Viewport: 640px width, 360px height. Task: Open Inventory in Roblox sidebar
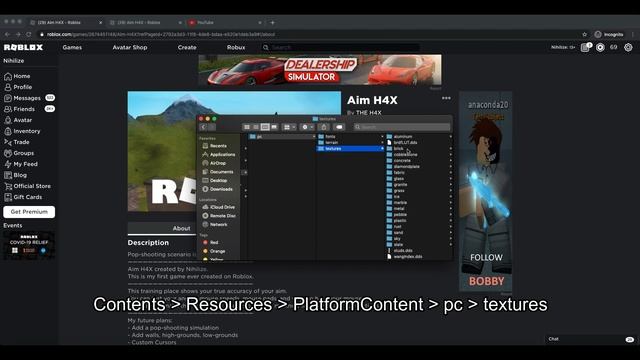22,131
